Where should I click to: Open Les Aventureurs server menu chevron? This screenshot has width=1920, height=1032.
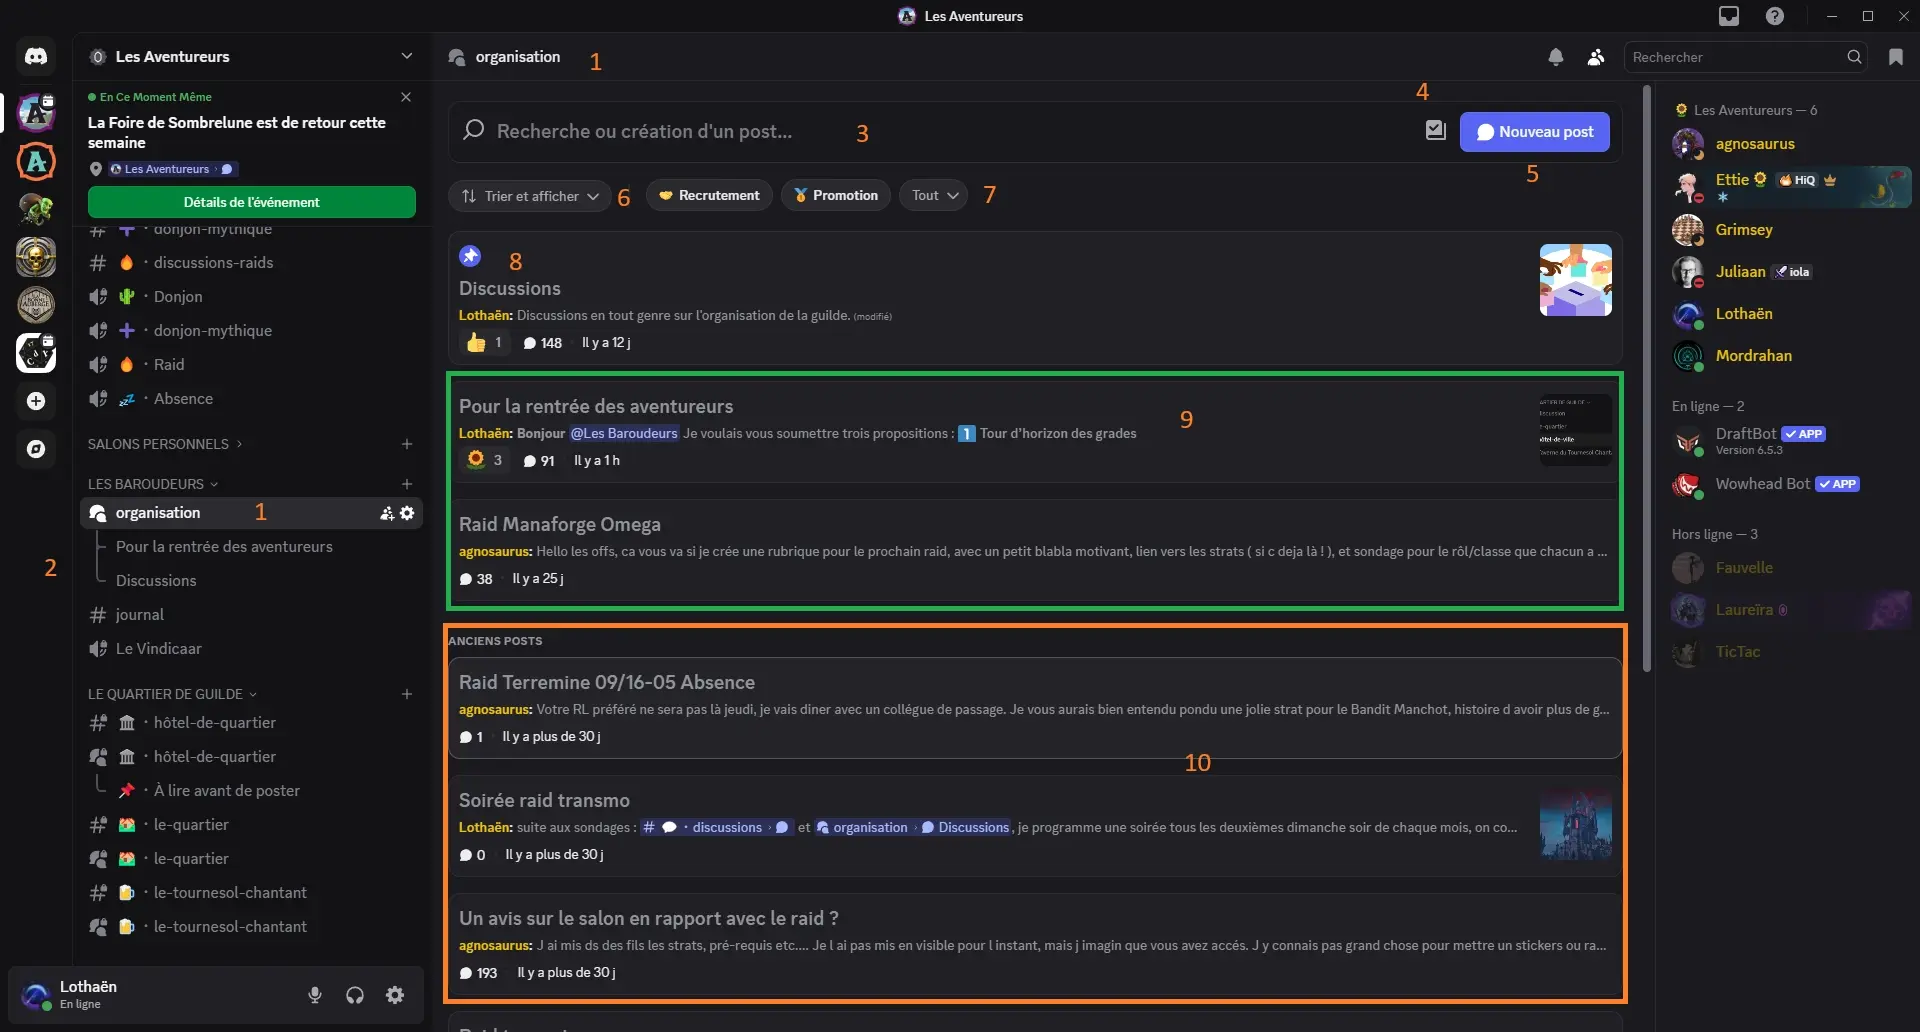(406, 56)
